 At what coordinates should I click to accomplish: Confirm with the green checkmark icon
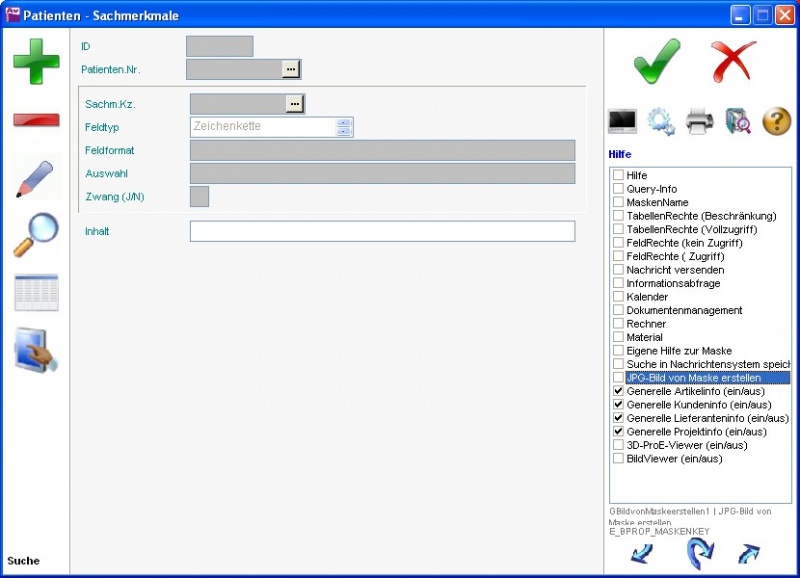[x=657, y=62]
